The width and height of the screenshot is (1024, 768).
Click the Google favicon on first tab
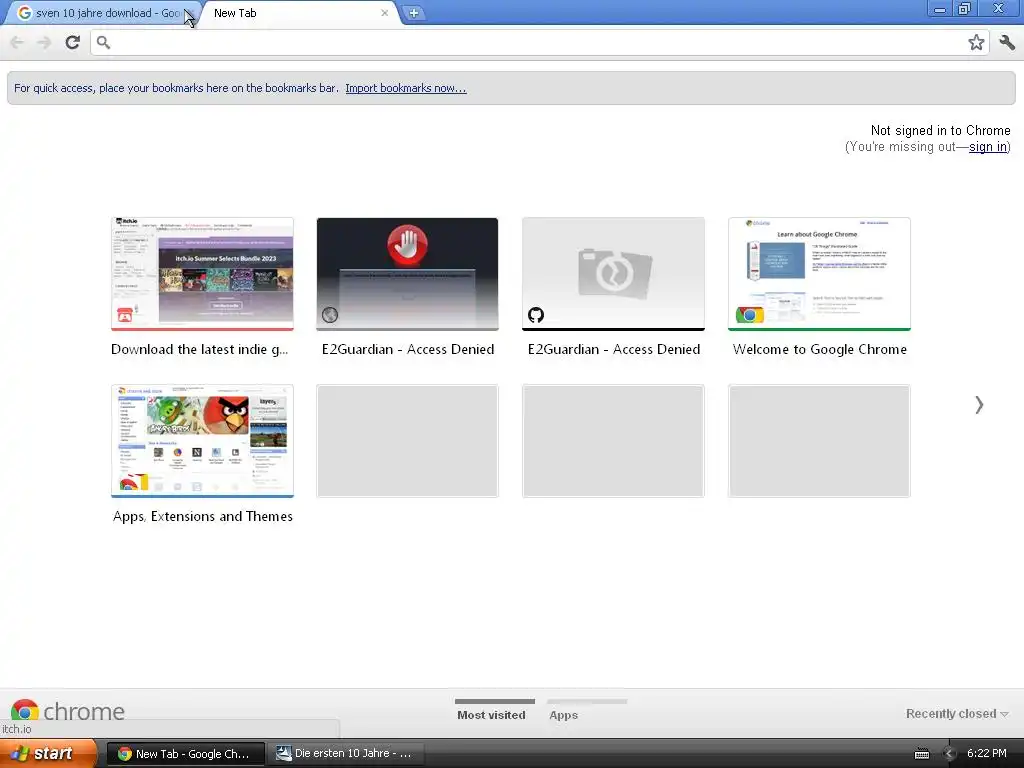pyautogui.click(x=24, y=13)
